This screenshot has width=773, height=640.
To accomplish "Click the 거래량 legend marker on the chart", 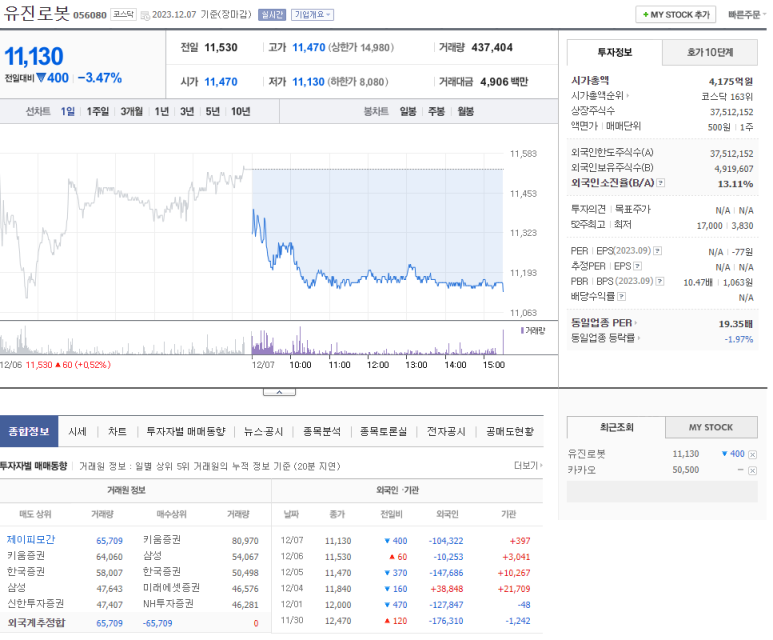I will pos(523,330).
